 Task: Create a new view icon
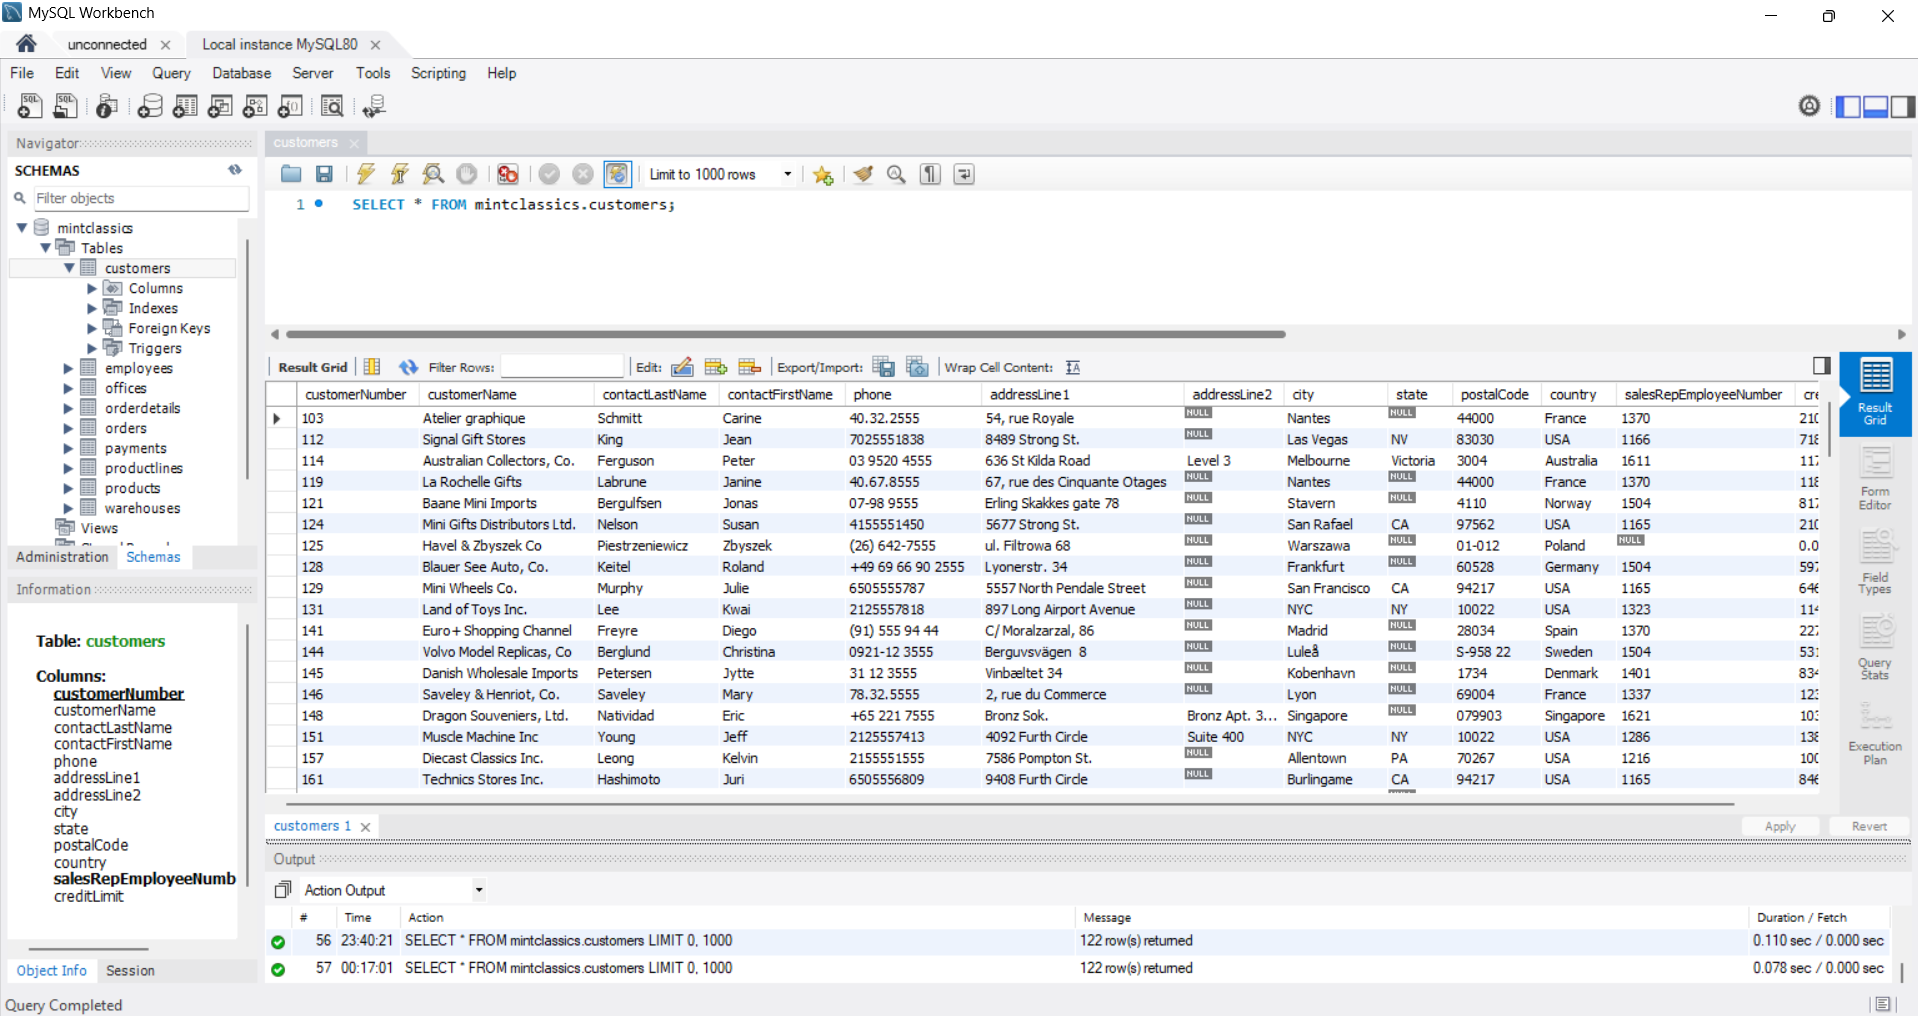[x=220, y=106]
